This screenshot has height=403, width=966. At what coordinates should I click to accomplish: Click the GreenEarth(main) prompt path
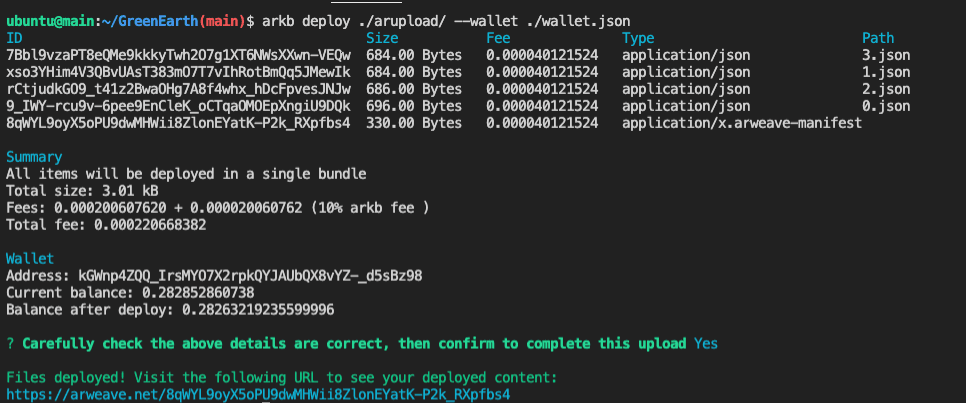coord(174,21)
